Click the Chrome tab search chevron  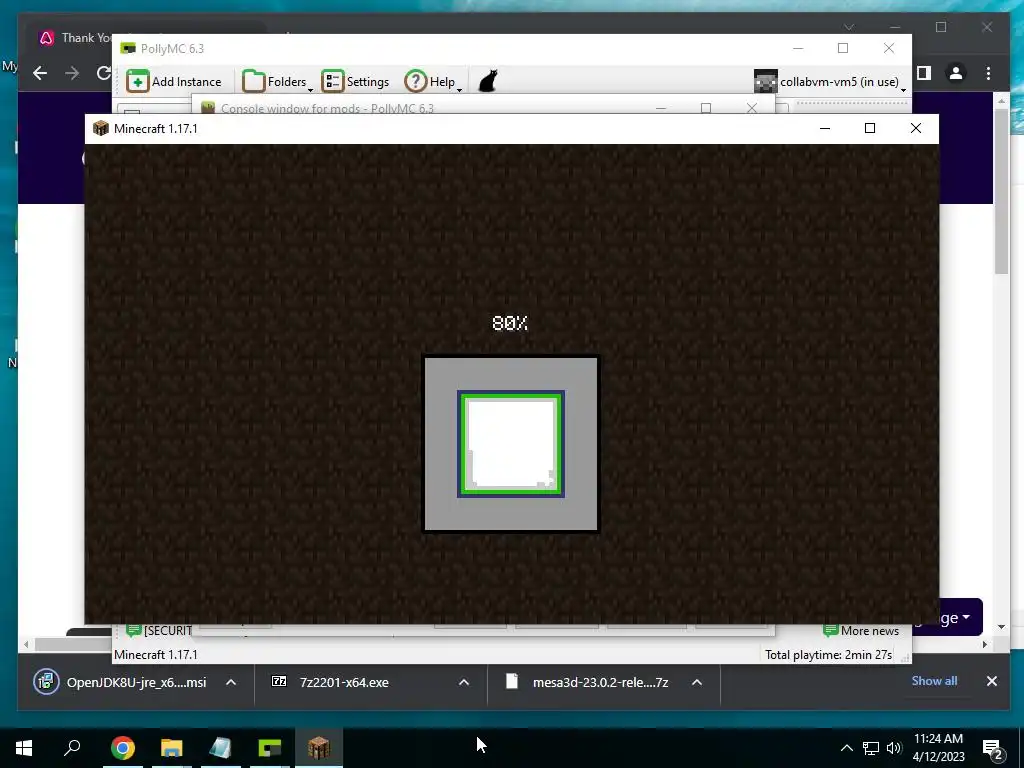[849, 27]
